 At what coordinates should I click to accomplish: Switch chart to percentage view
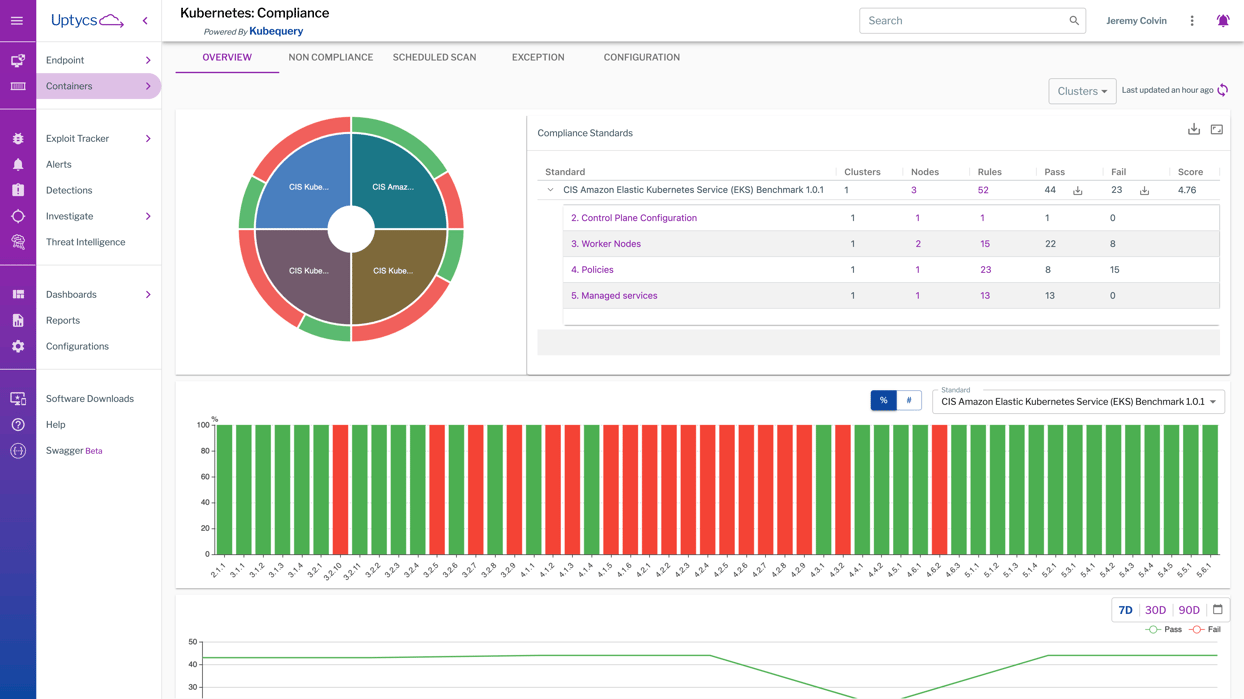(x=883, y=400)
